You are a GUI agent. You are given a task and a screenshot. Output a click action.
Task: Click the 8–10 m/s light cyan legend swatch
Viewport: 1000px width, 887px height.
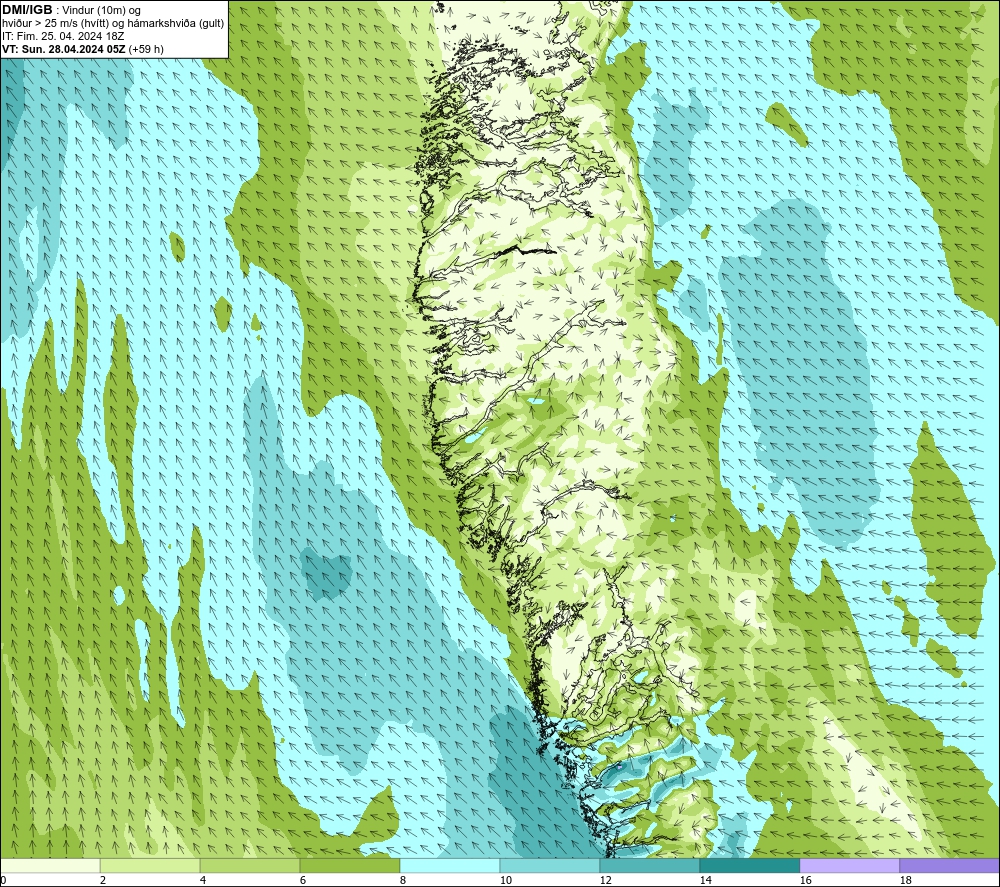click(450, 866)
